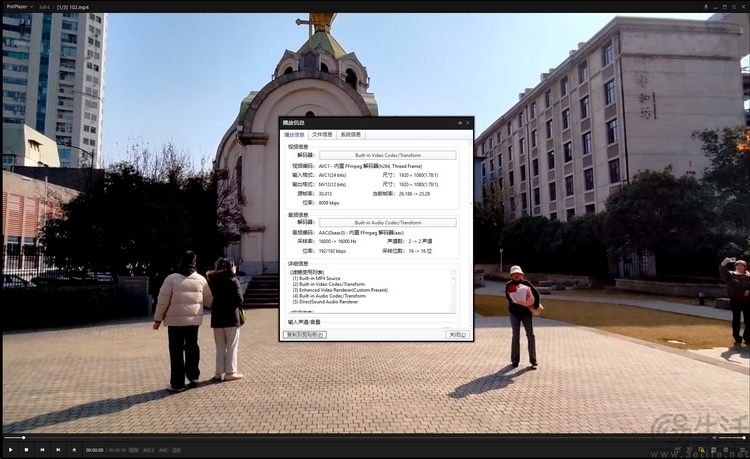Click the Play button
The image size is (750, 459).
tap(9, 450)
